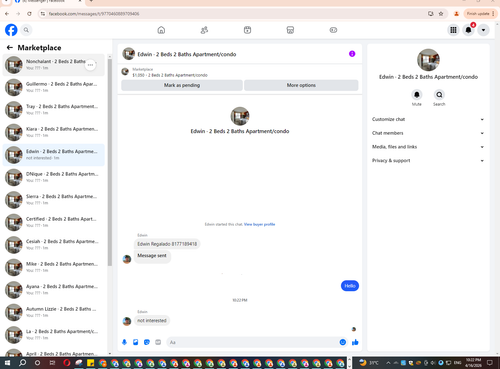Open the View buyer profile link
The image size is (500, 369).
click(x=259, y=224)
